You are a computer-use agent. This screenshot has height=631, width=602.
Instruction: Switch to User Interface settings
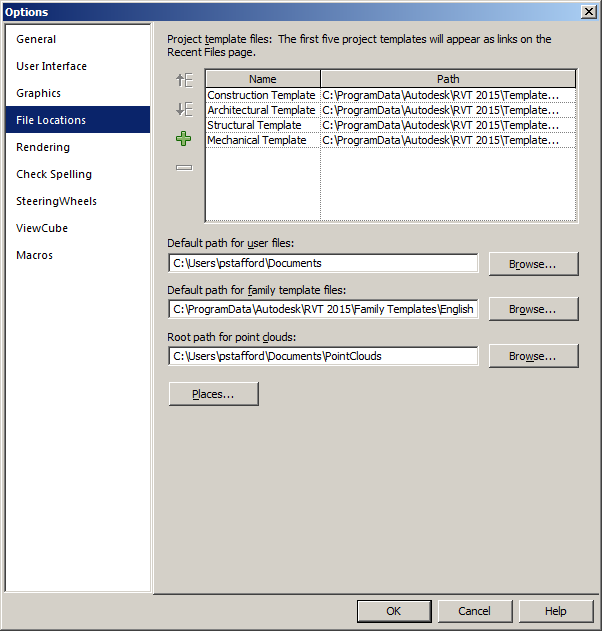coord(51,66)
